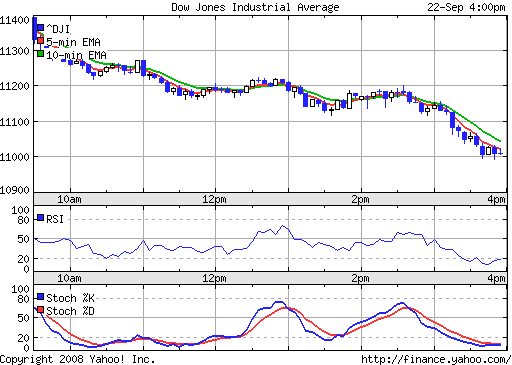Click '10am' on the RSI panel time axis
This screenshot has height=365, width=512.
tap(69, 278)
